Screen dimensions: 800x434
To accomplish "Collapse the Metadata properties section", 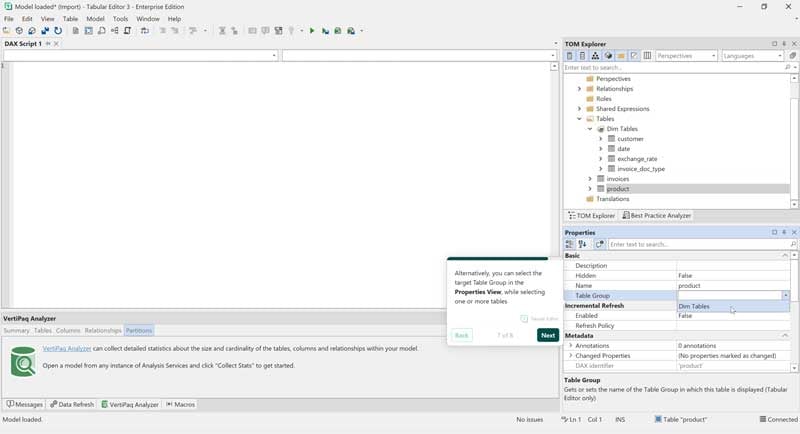I will click(x=785, y=336).
